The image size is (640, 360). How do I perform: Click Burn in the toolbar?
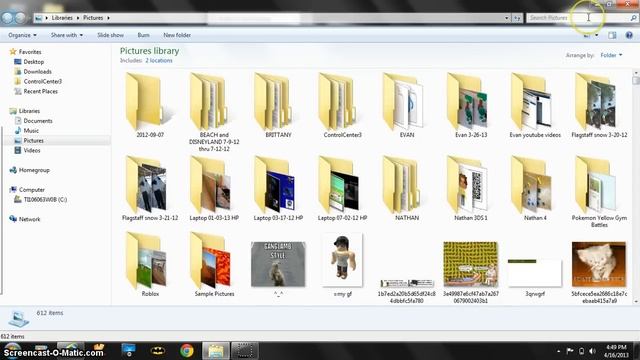click(x=143, y=35)
